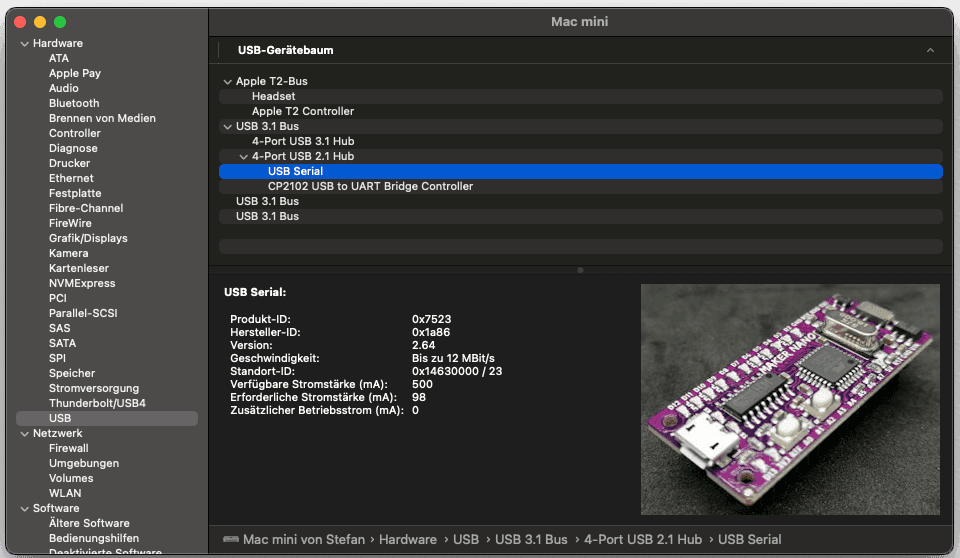Open Grafik/Displays entry
The height and width of the screenshot is (558, 960).
(88, 238)
